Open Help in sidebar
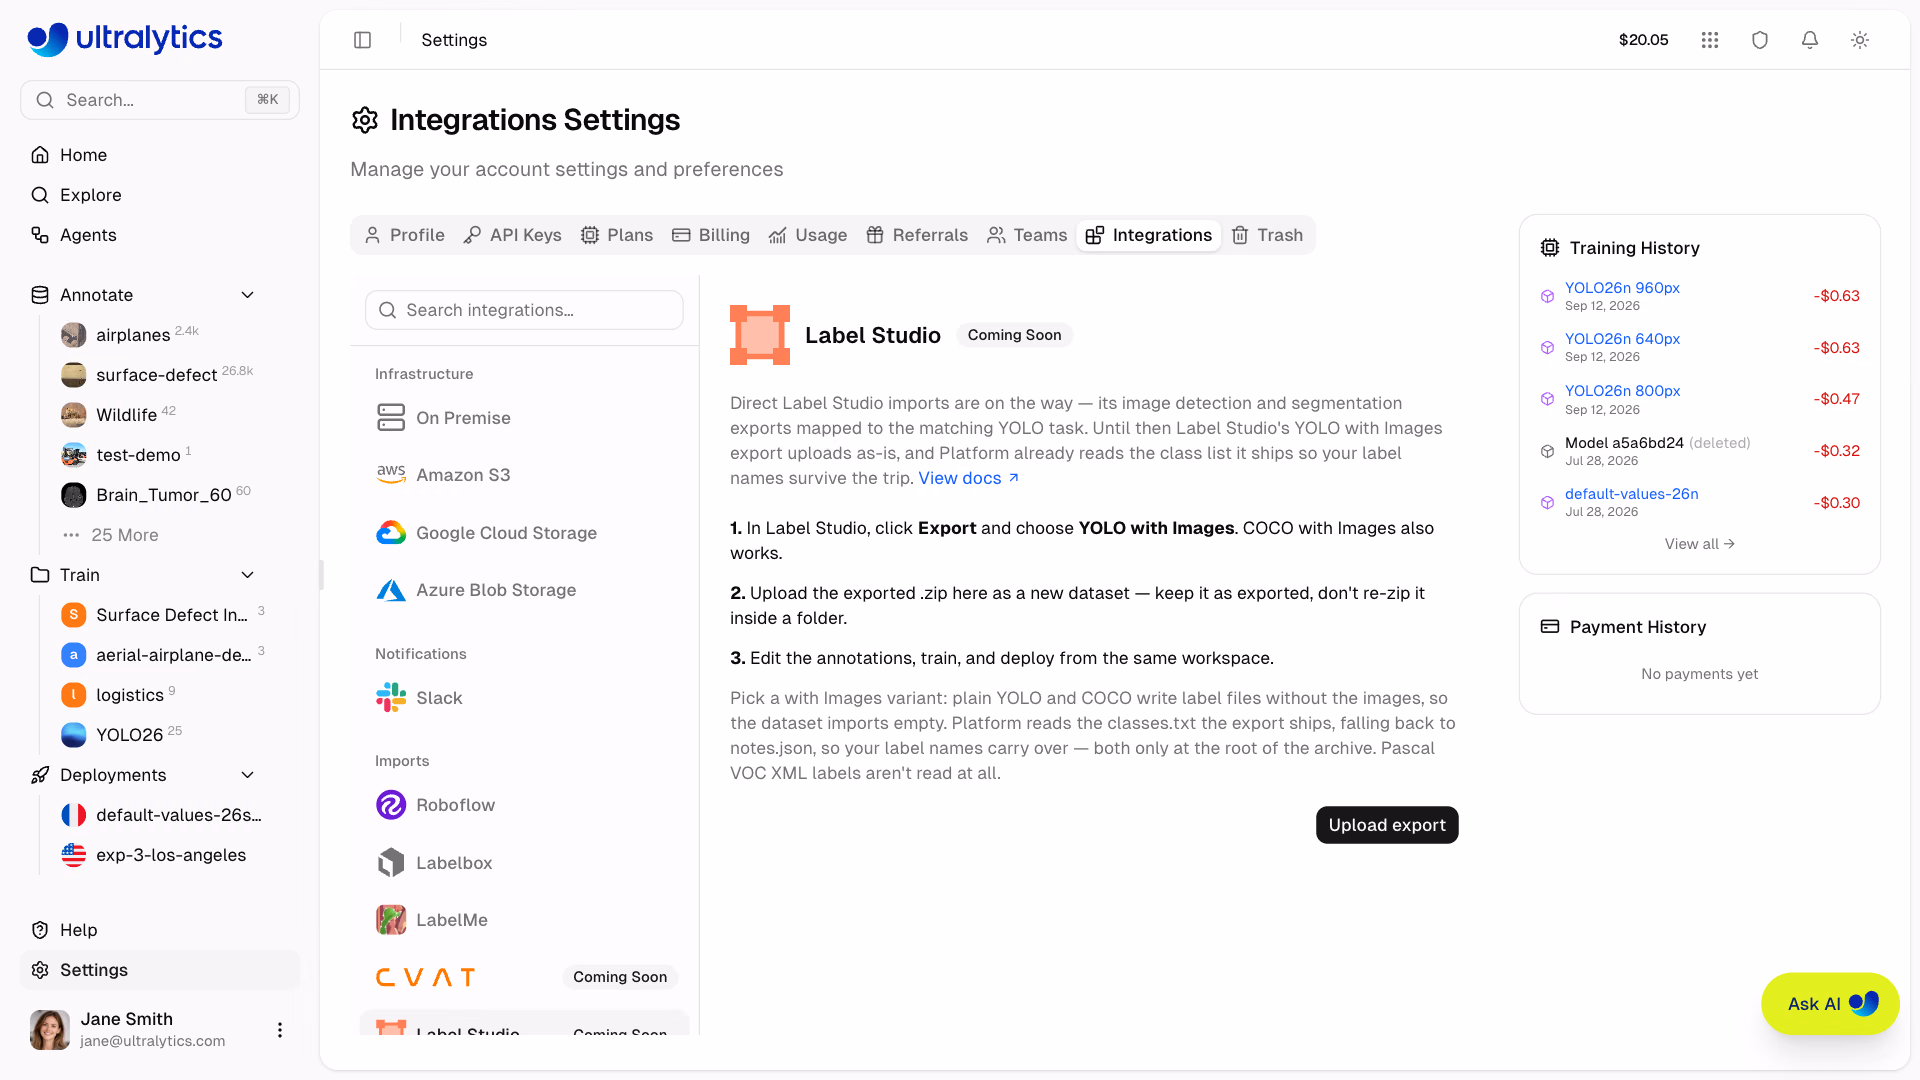The width and height of the screenshot is (1920, 1080). [78, 930]
